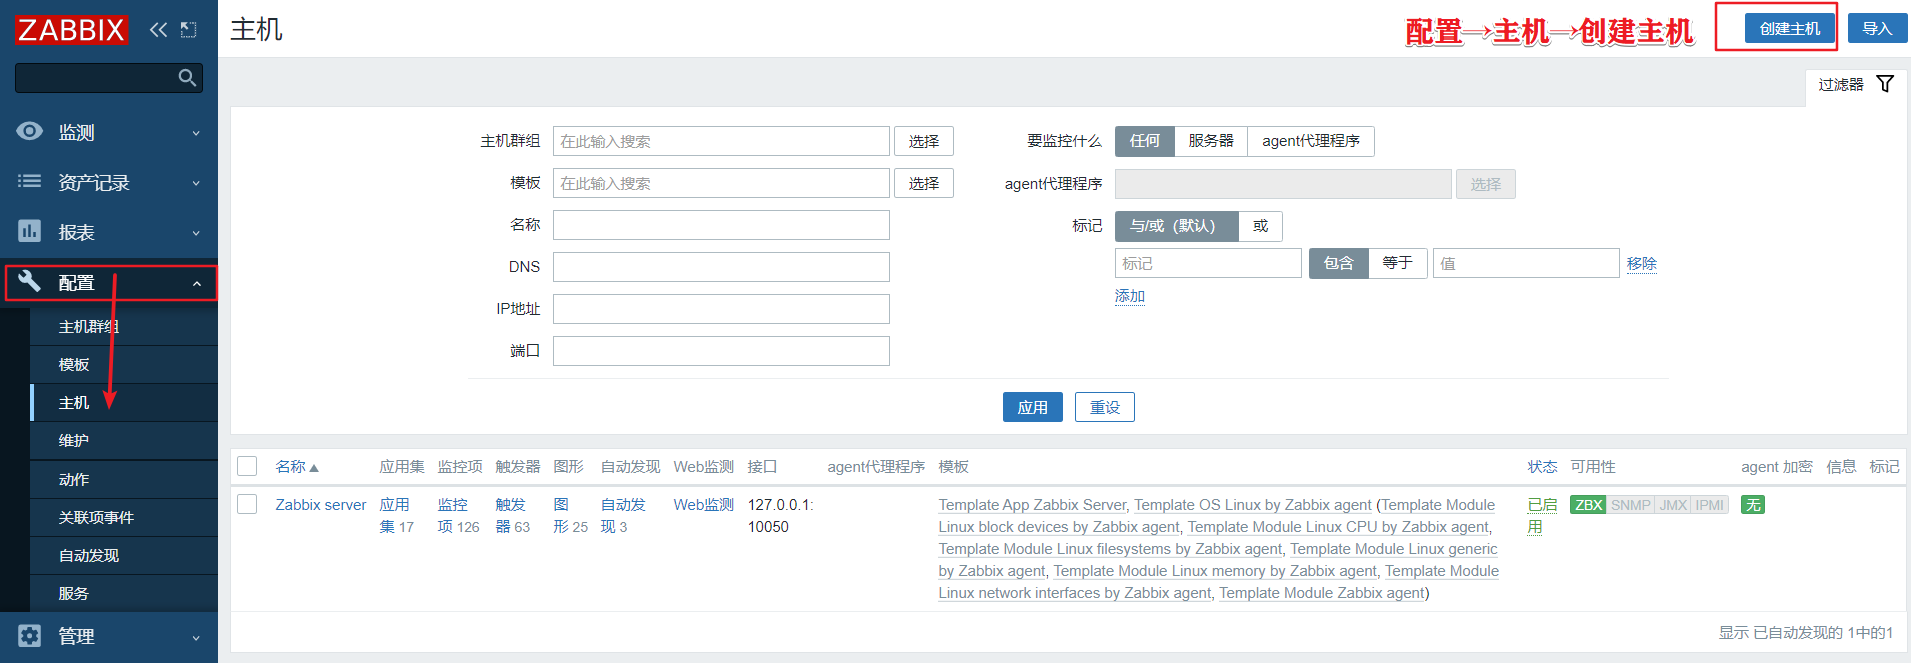The width and height of the screenshot is (1911, 663).
Task: Set tag operator to 包含
Action: [1339, 263]
